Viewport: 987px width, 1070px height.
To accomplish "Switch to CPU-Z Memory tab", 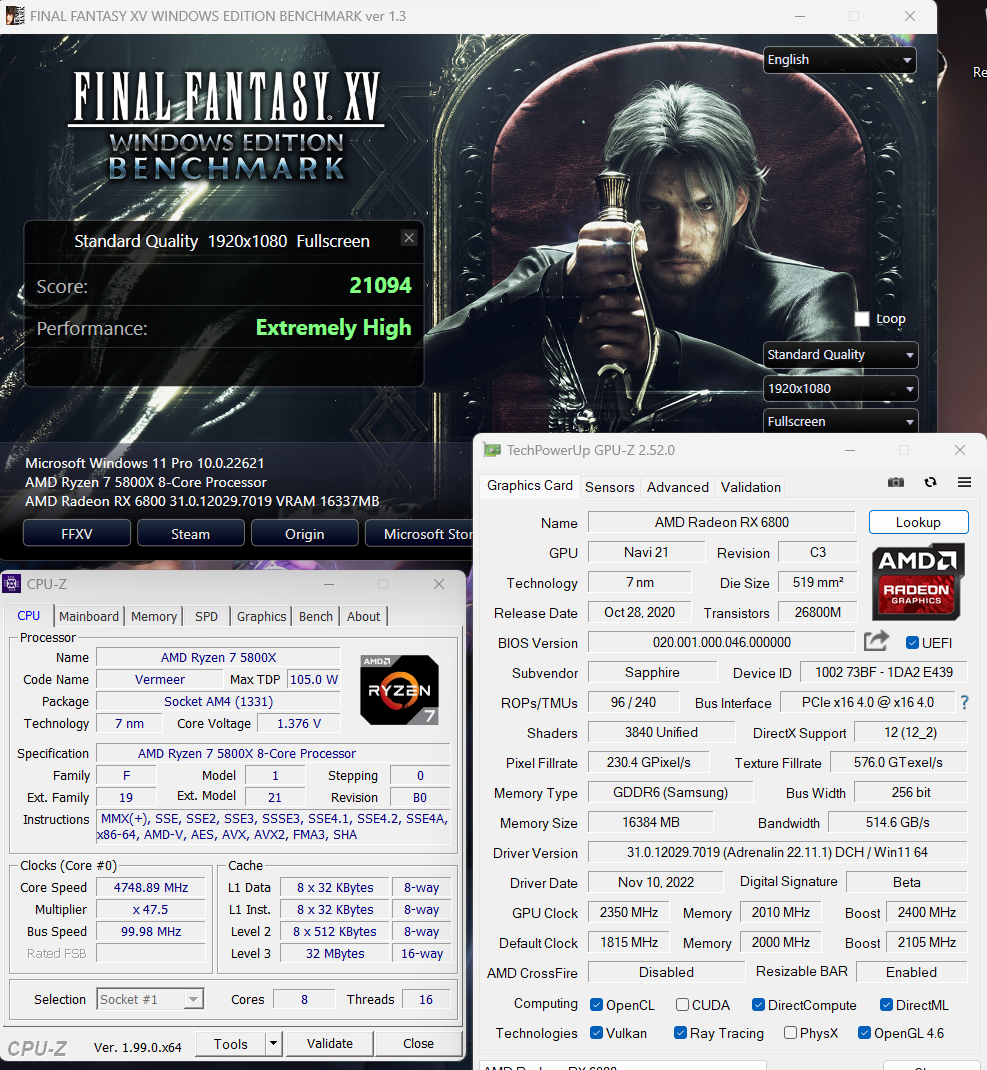I will click(154, 616).
